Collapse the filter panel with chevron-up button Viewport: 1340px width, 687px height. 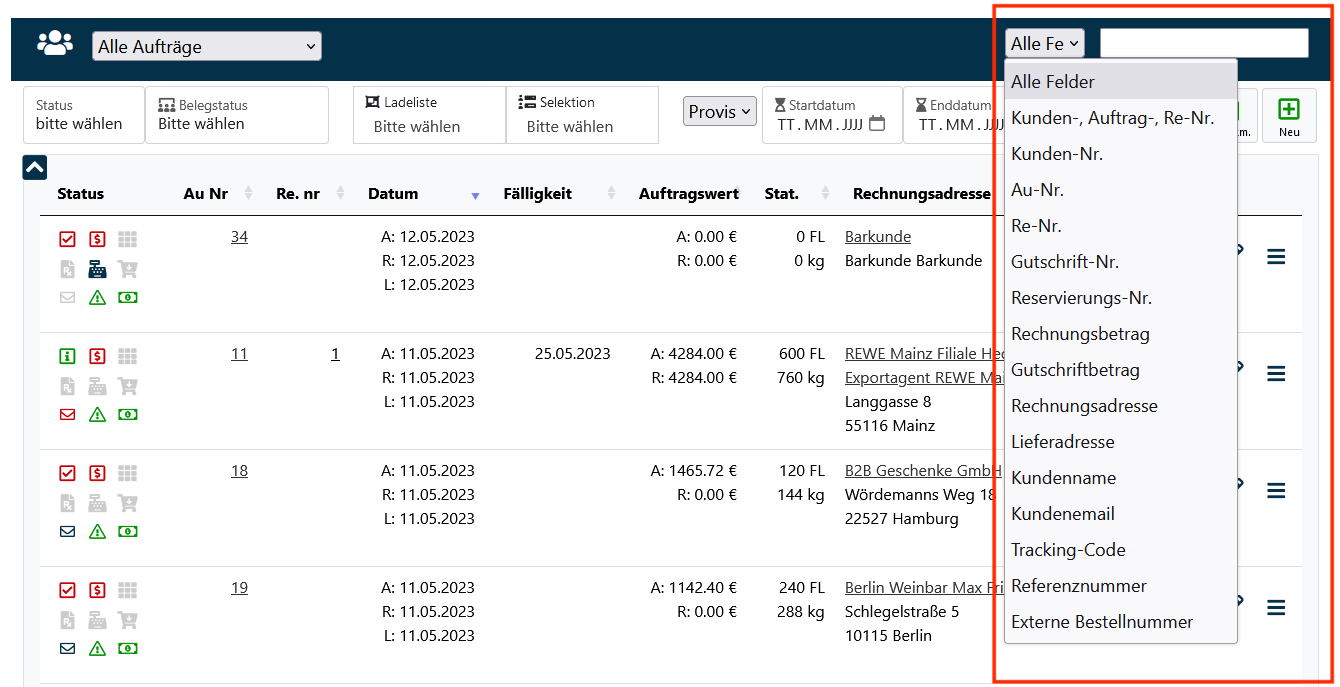click(x=35, y=168)
